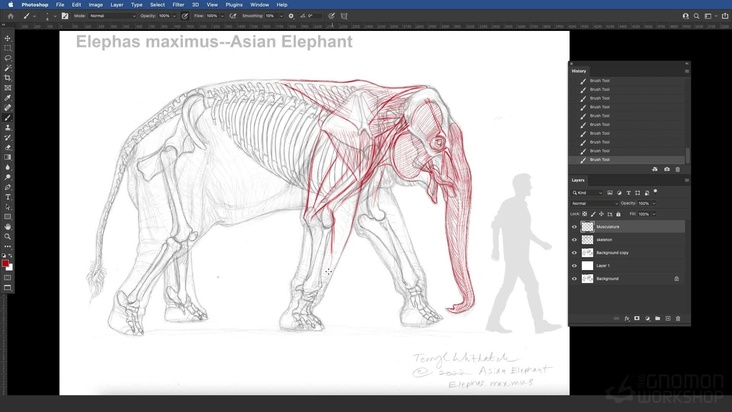Viewport: 732px width, 412px height.
Task: Open the brush Mode dropdown
Action: (x=113, y=16)
